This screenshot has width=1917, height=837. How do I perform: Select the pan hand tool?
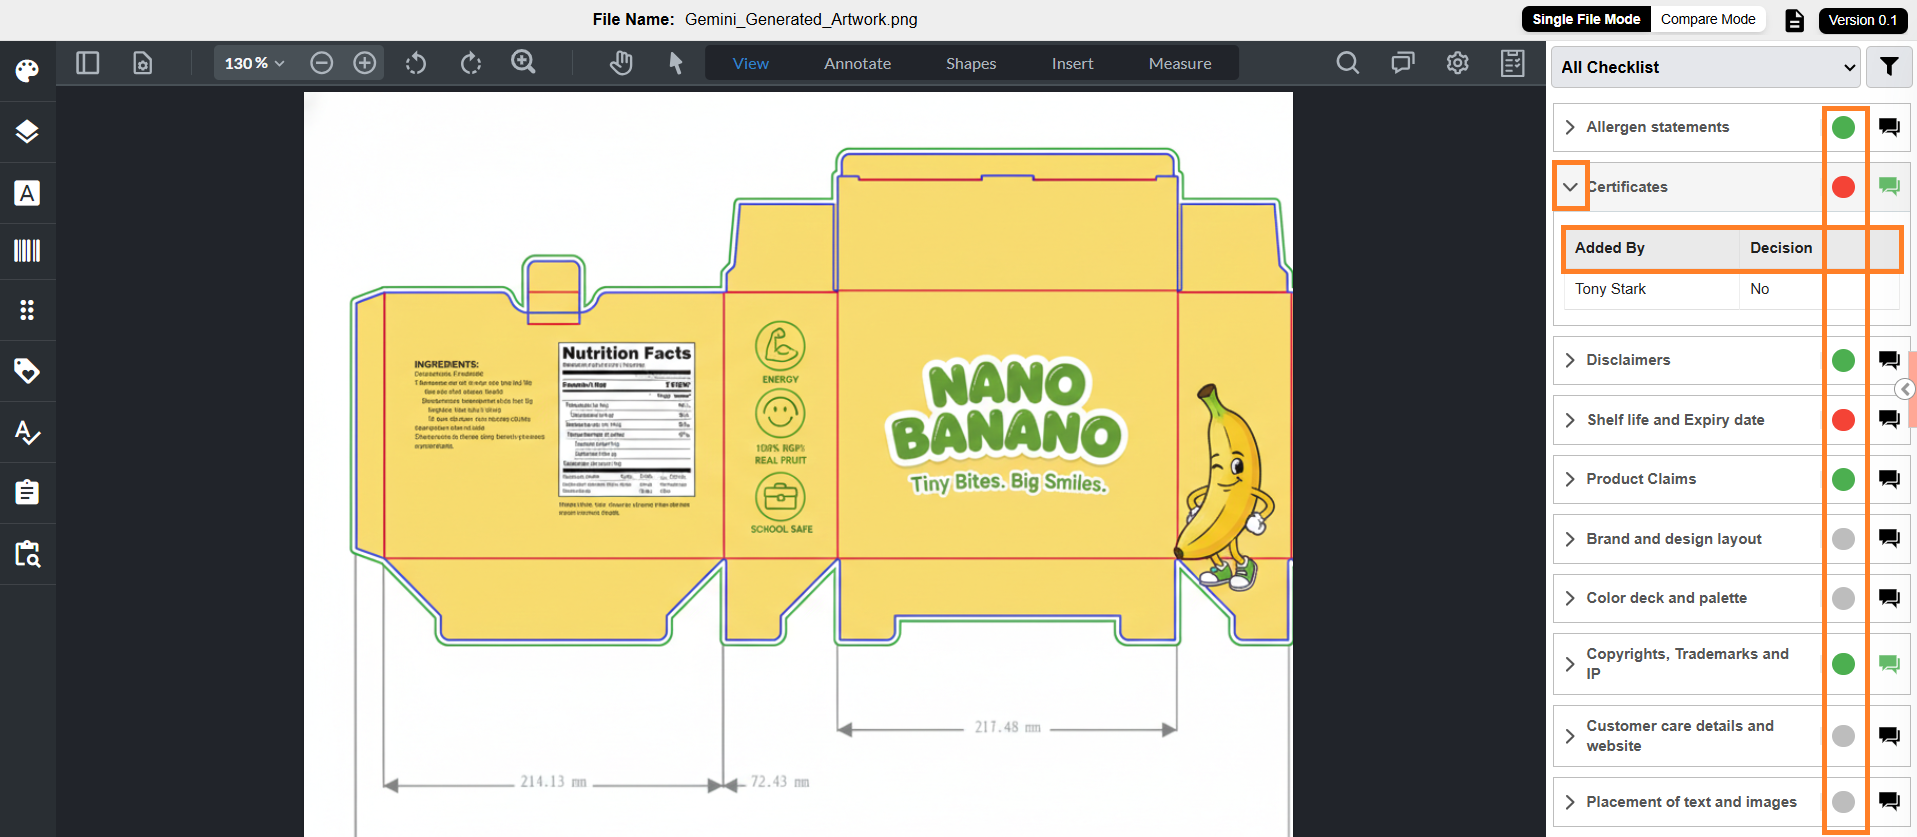click(x=621, y=63)
